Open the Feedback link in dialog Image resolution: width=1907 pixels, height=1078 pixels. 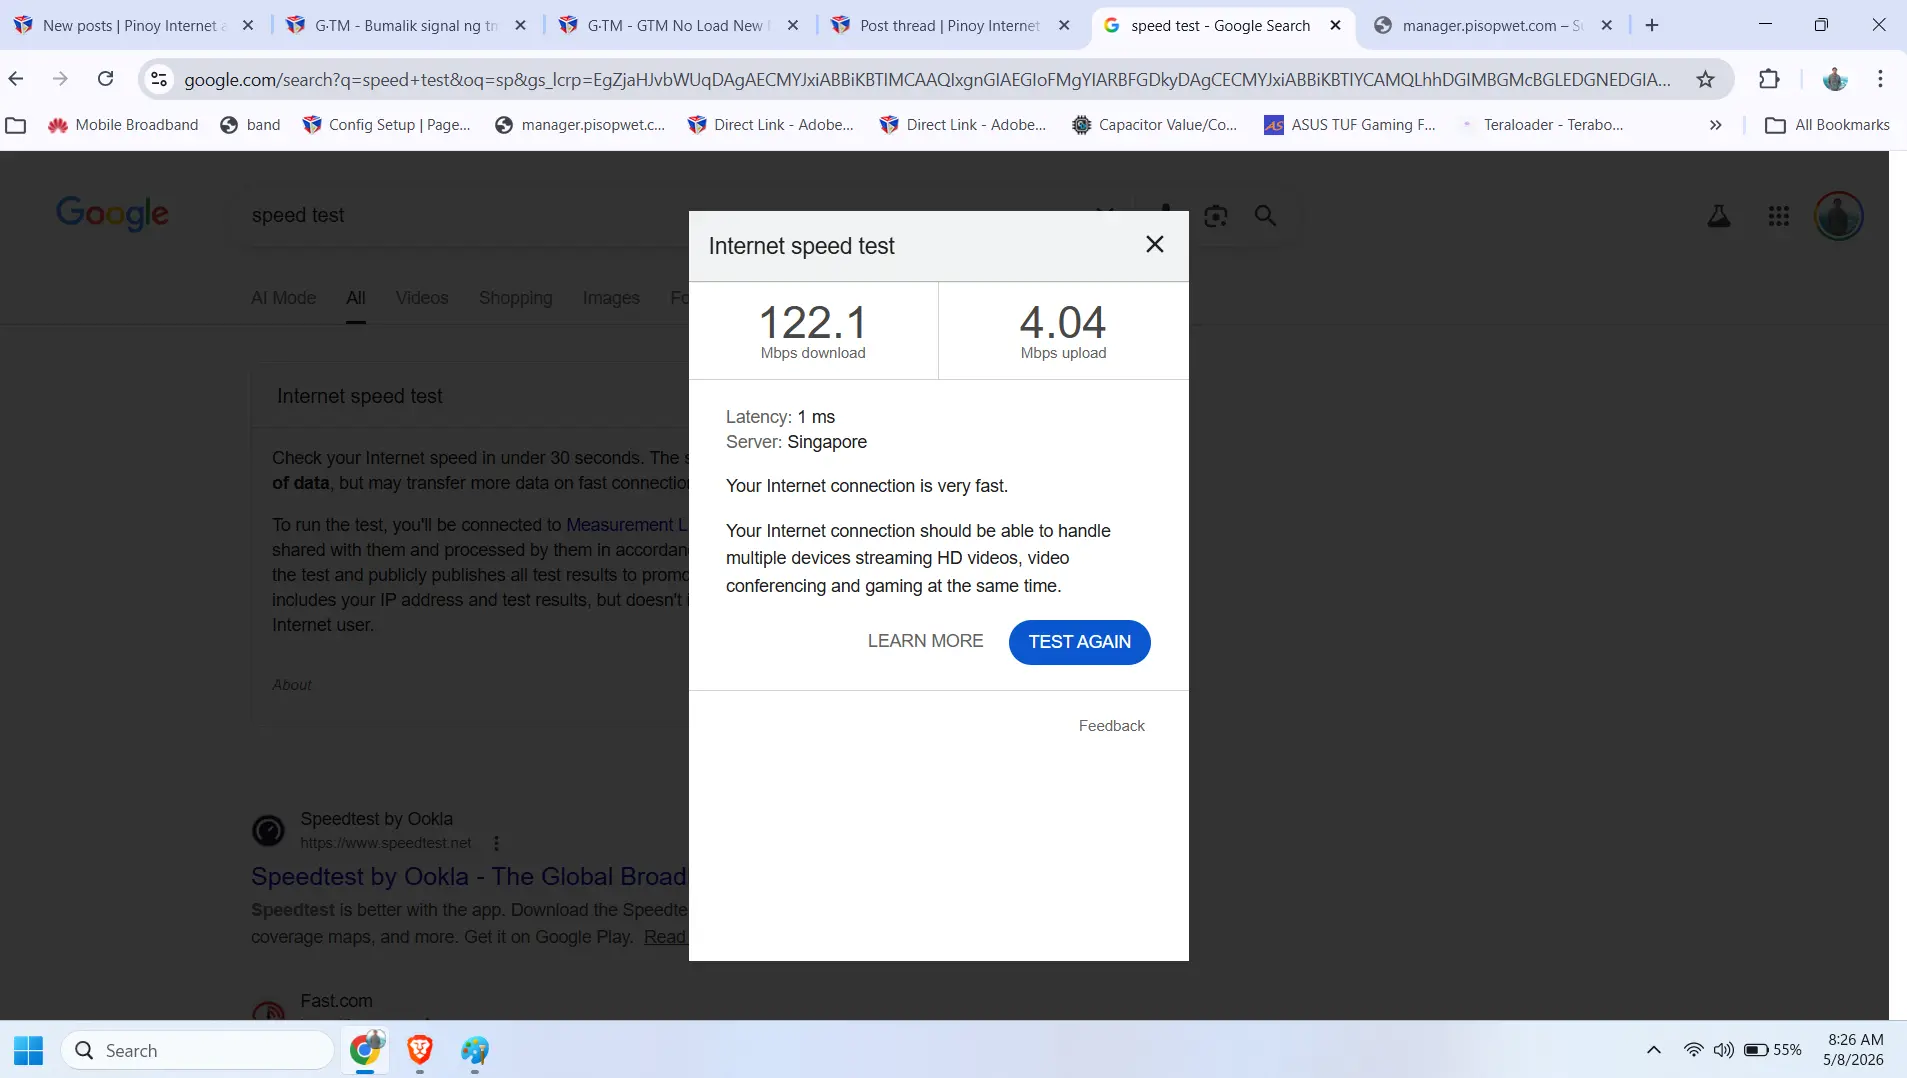(x=1111, y=726)
